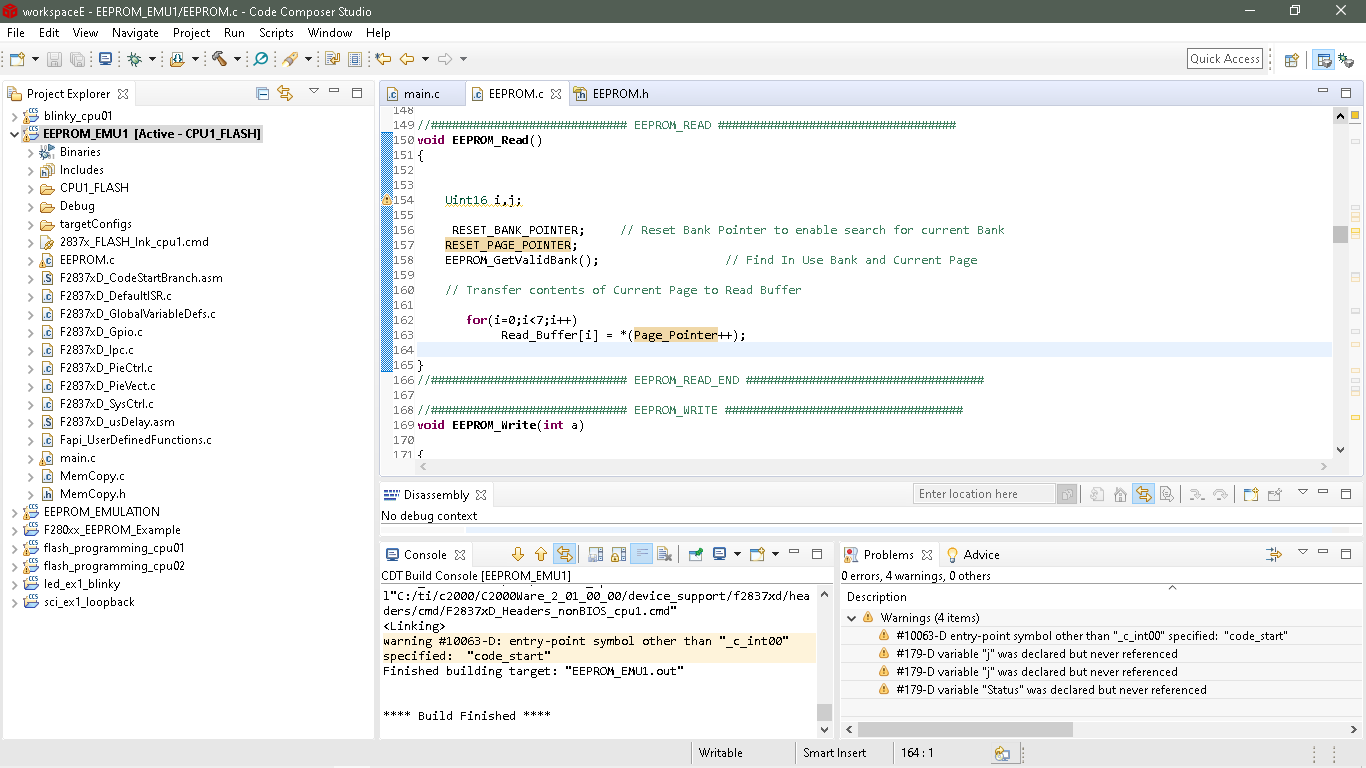The width and height of the screenshot is (1366, 768).
Task: Toggle Link with Editor in Project Explorer
Action: (x=283, y=92)
